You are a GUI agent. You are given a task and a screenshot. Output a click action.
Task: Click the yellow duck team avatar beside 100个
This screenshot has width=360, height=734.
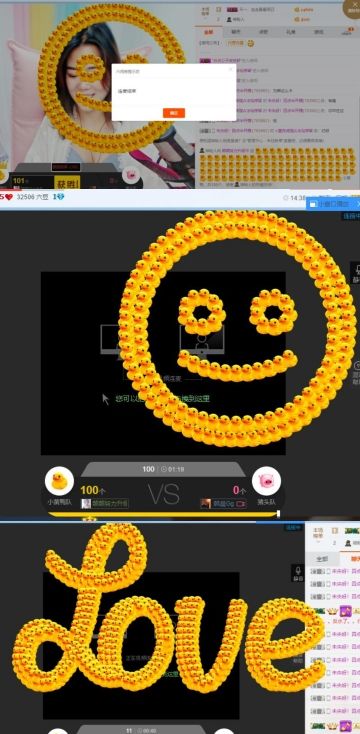coord(59,481)
